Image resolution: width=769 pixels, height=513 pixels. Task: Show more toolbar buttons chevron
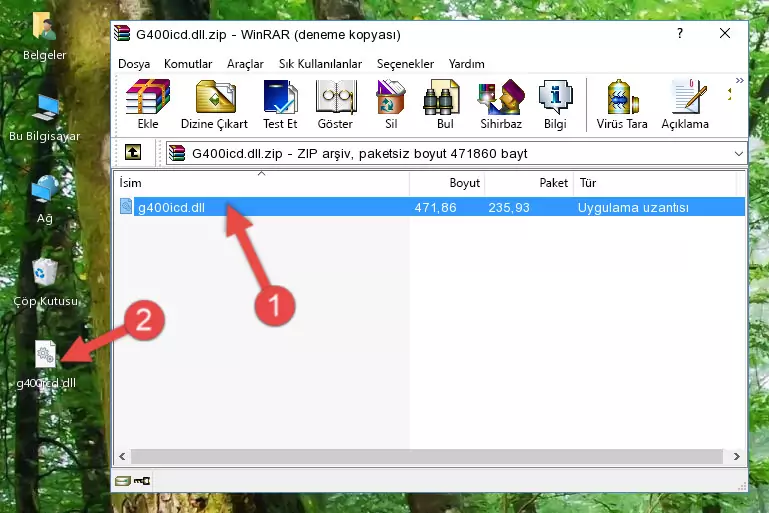pyautogui.click(x=739, y=80)
